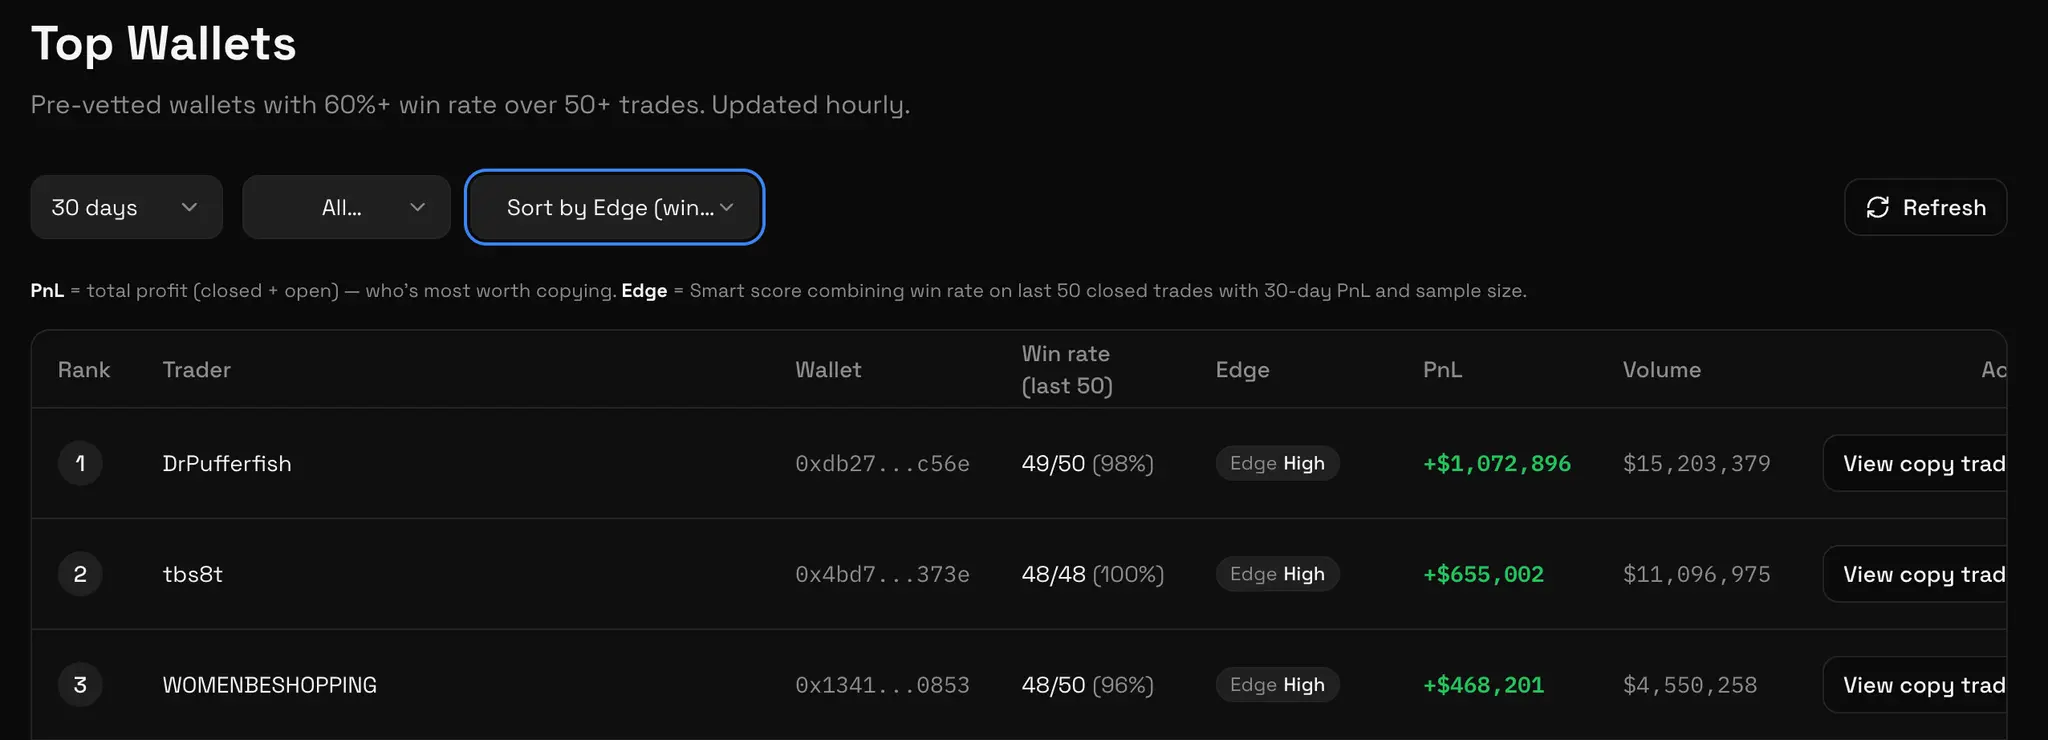
Task: Click the Win rate column header
Action: click(1067, 369)
